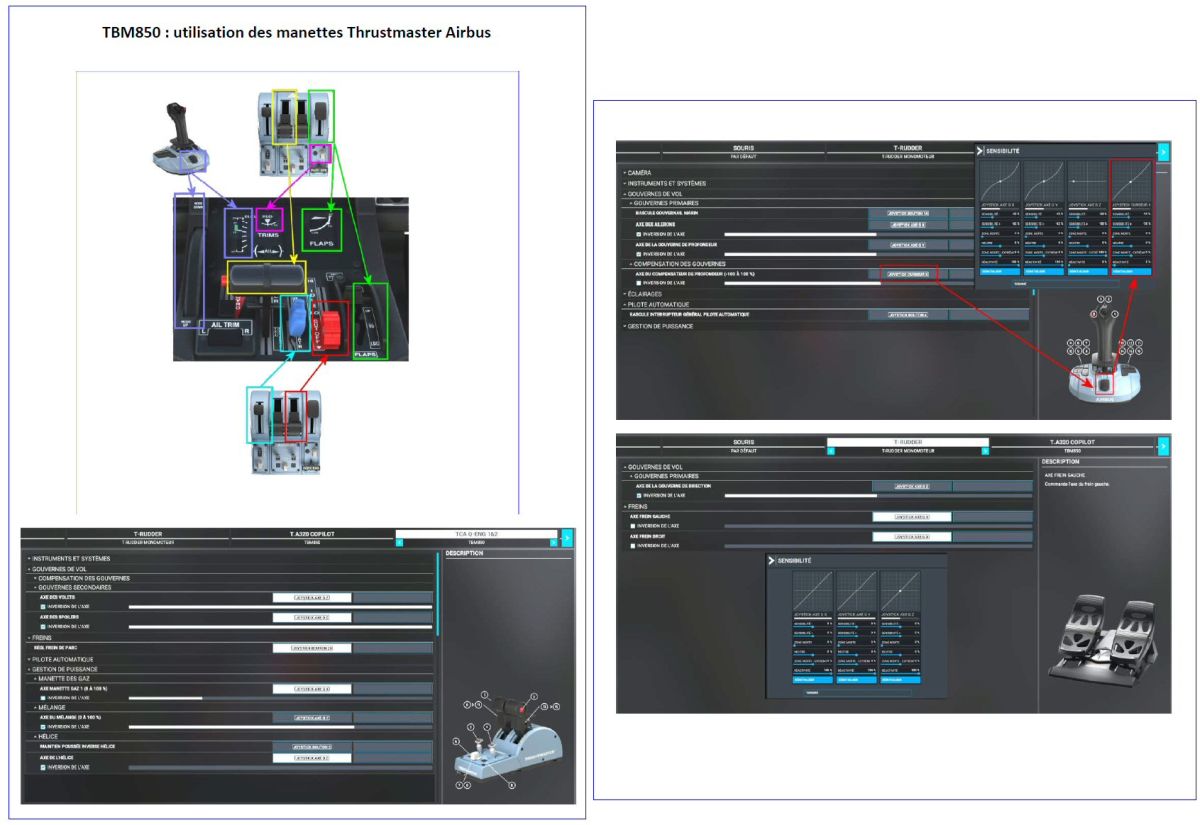The image size is (1200, 825).
Task: Click previous-profile arrow under T-RUDDER in pedals panel
Action: tap(831, 451)
